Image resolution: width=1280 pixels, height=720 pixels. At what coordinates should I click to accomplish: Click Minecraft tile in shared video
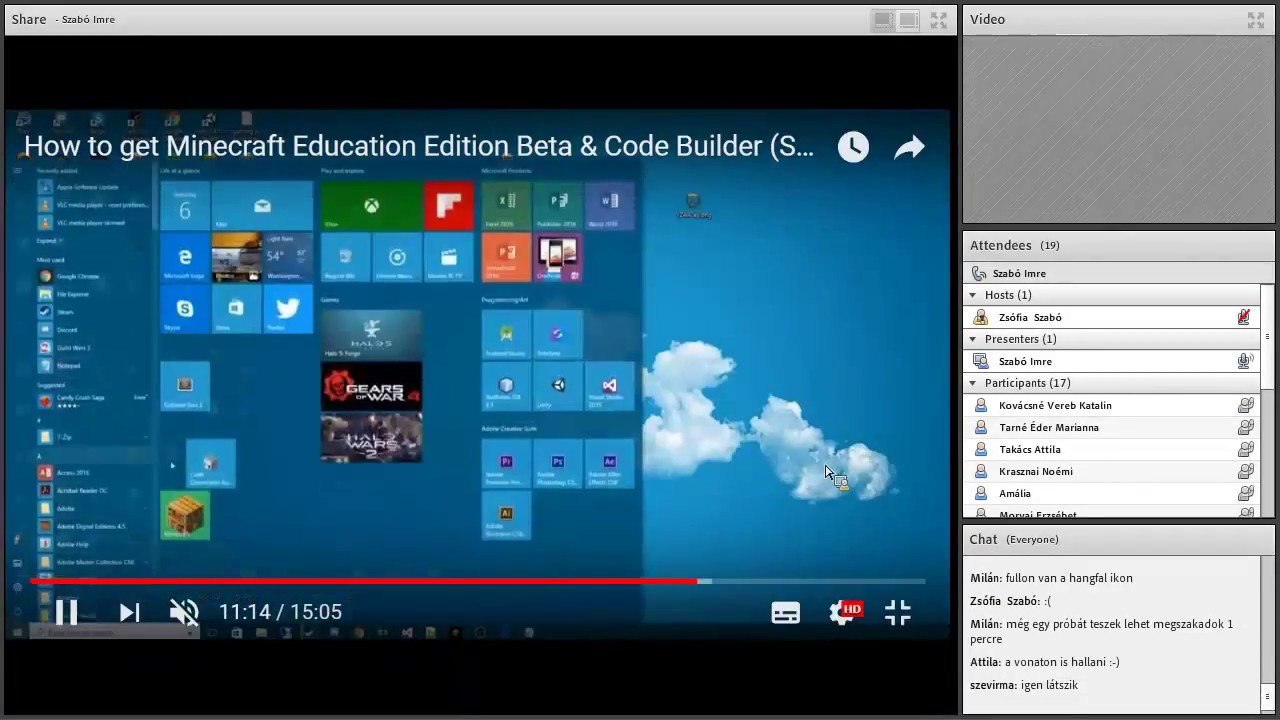[x=185, y=515]
